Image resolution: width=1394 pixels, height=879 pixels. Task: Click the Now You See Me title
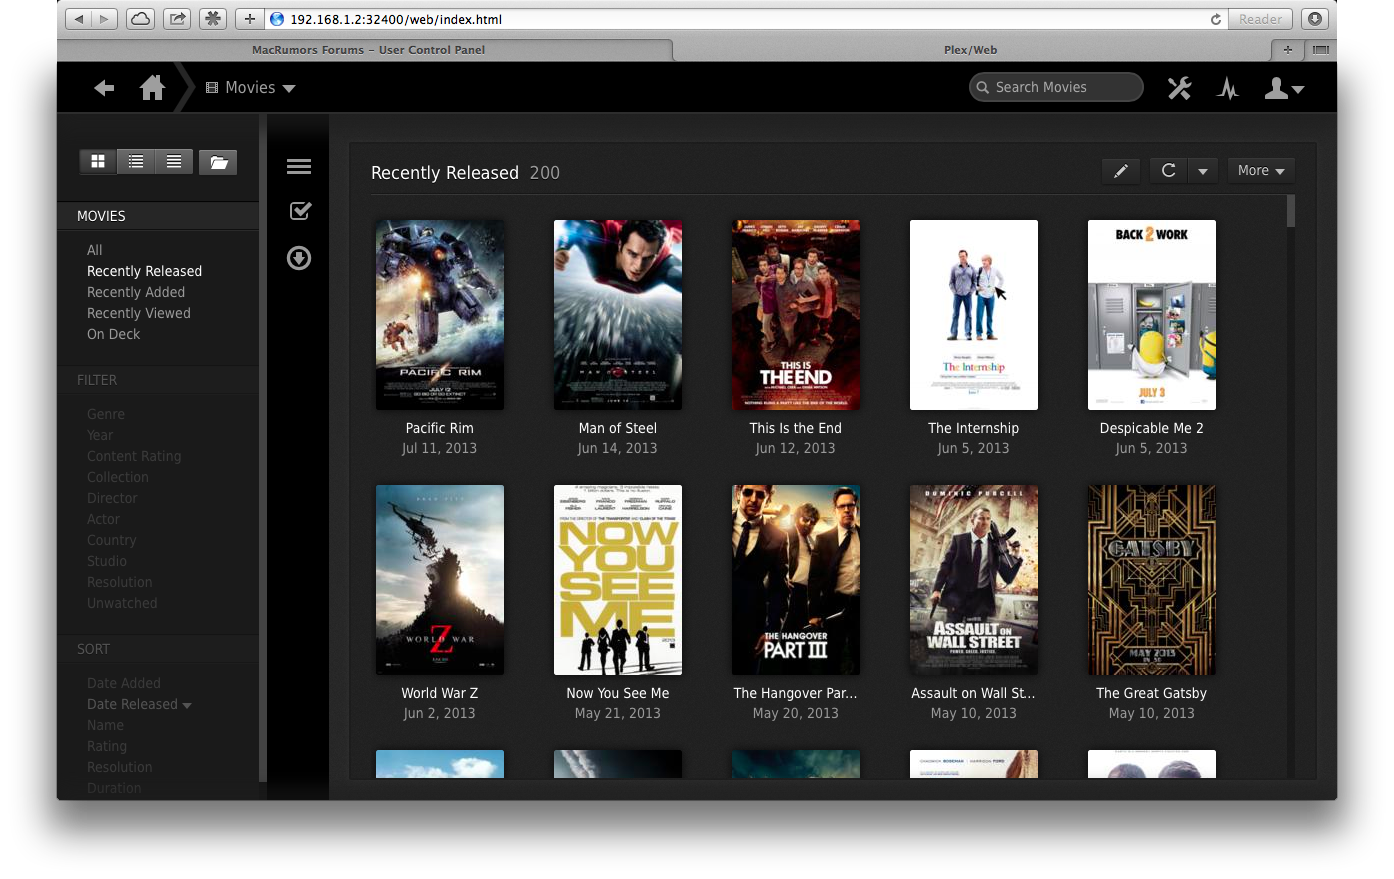618,693
